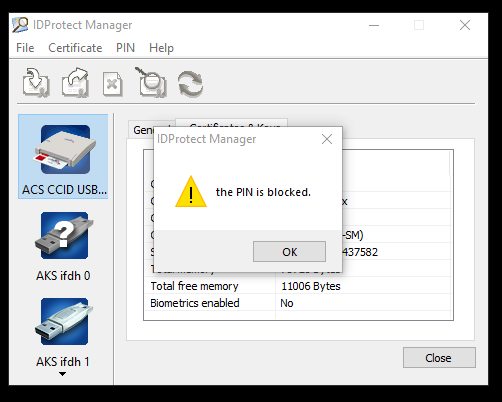Open the Certificate menu

coord(75,48)
